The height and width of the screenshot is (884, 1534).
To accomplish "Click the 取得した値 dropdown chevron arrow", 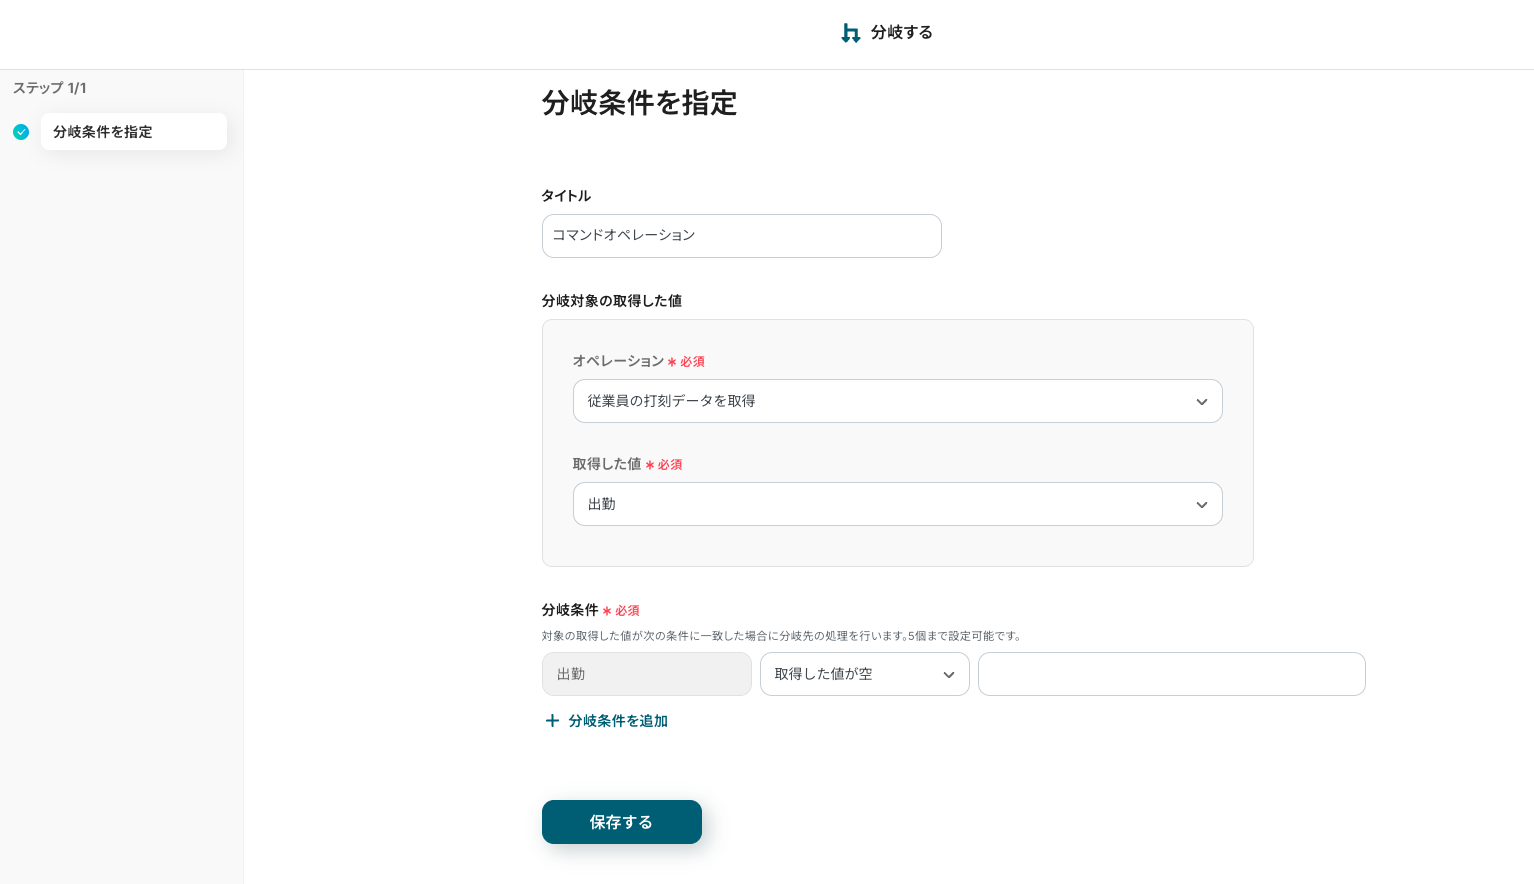I will pyautogui.click(x=1201, y=505).
